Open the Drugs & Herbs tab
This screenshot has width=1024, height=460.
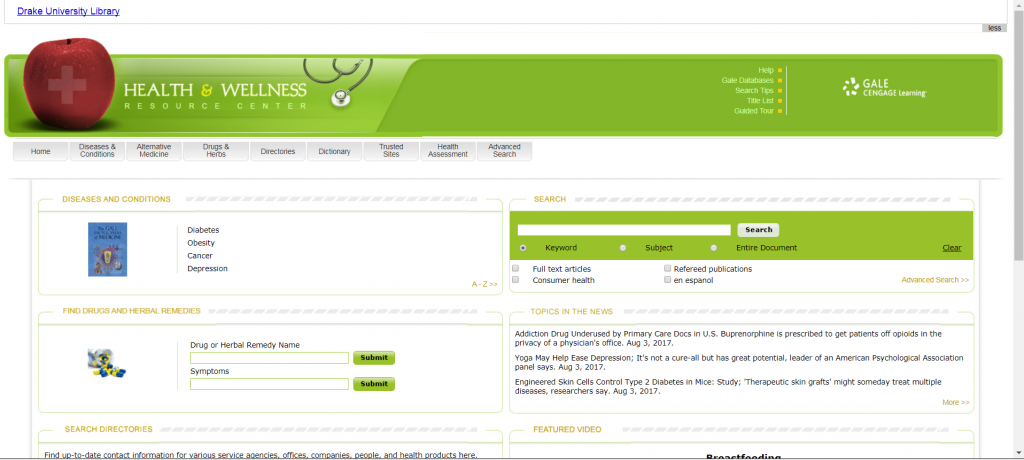tap(216, 151)
